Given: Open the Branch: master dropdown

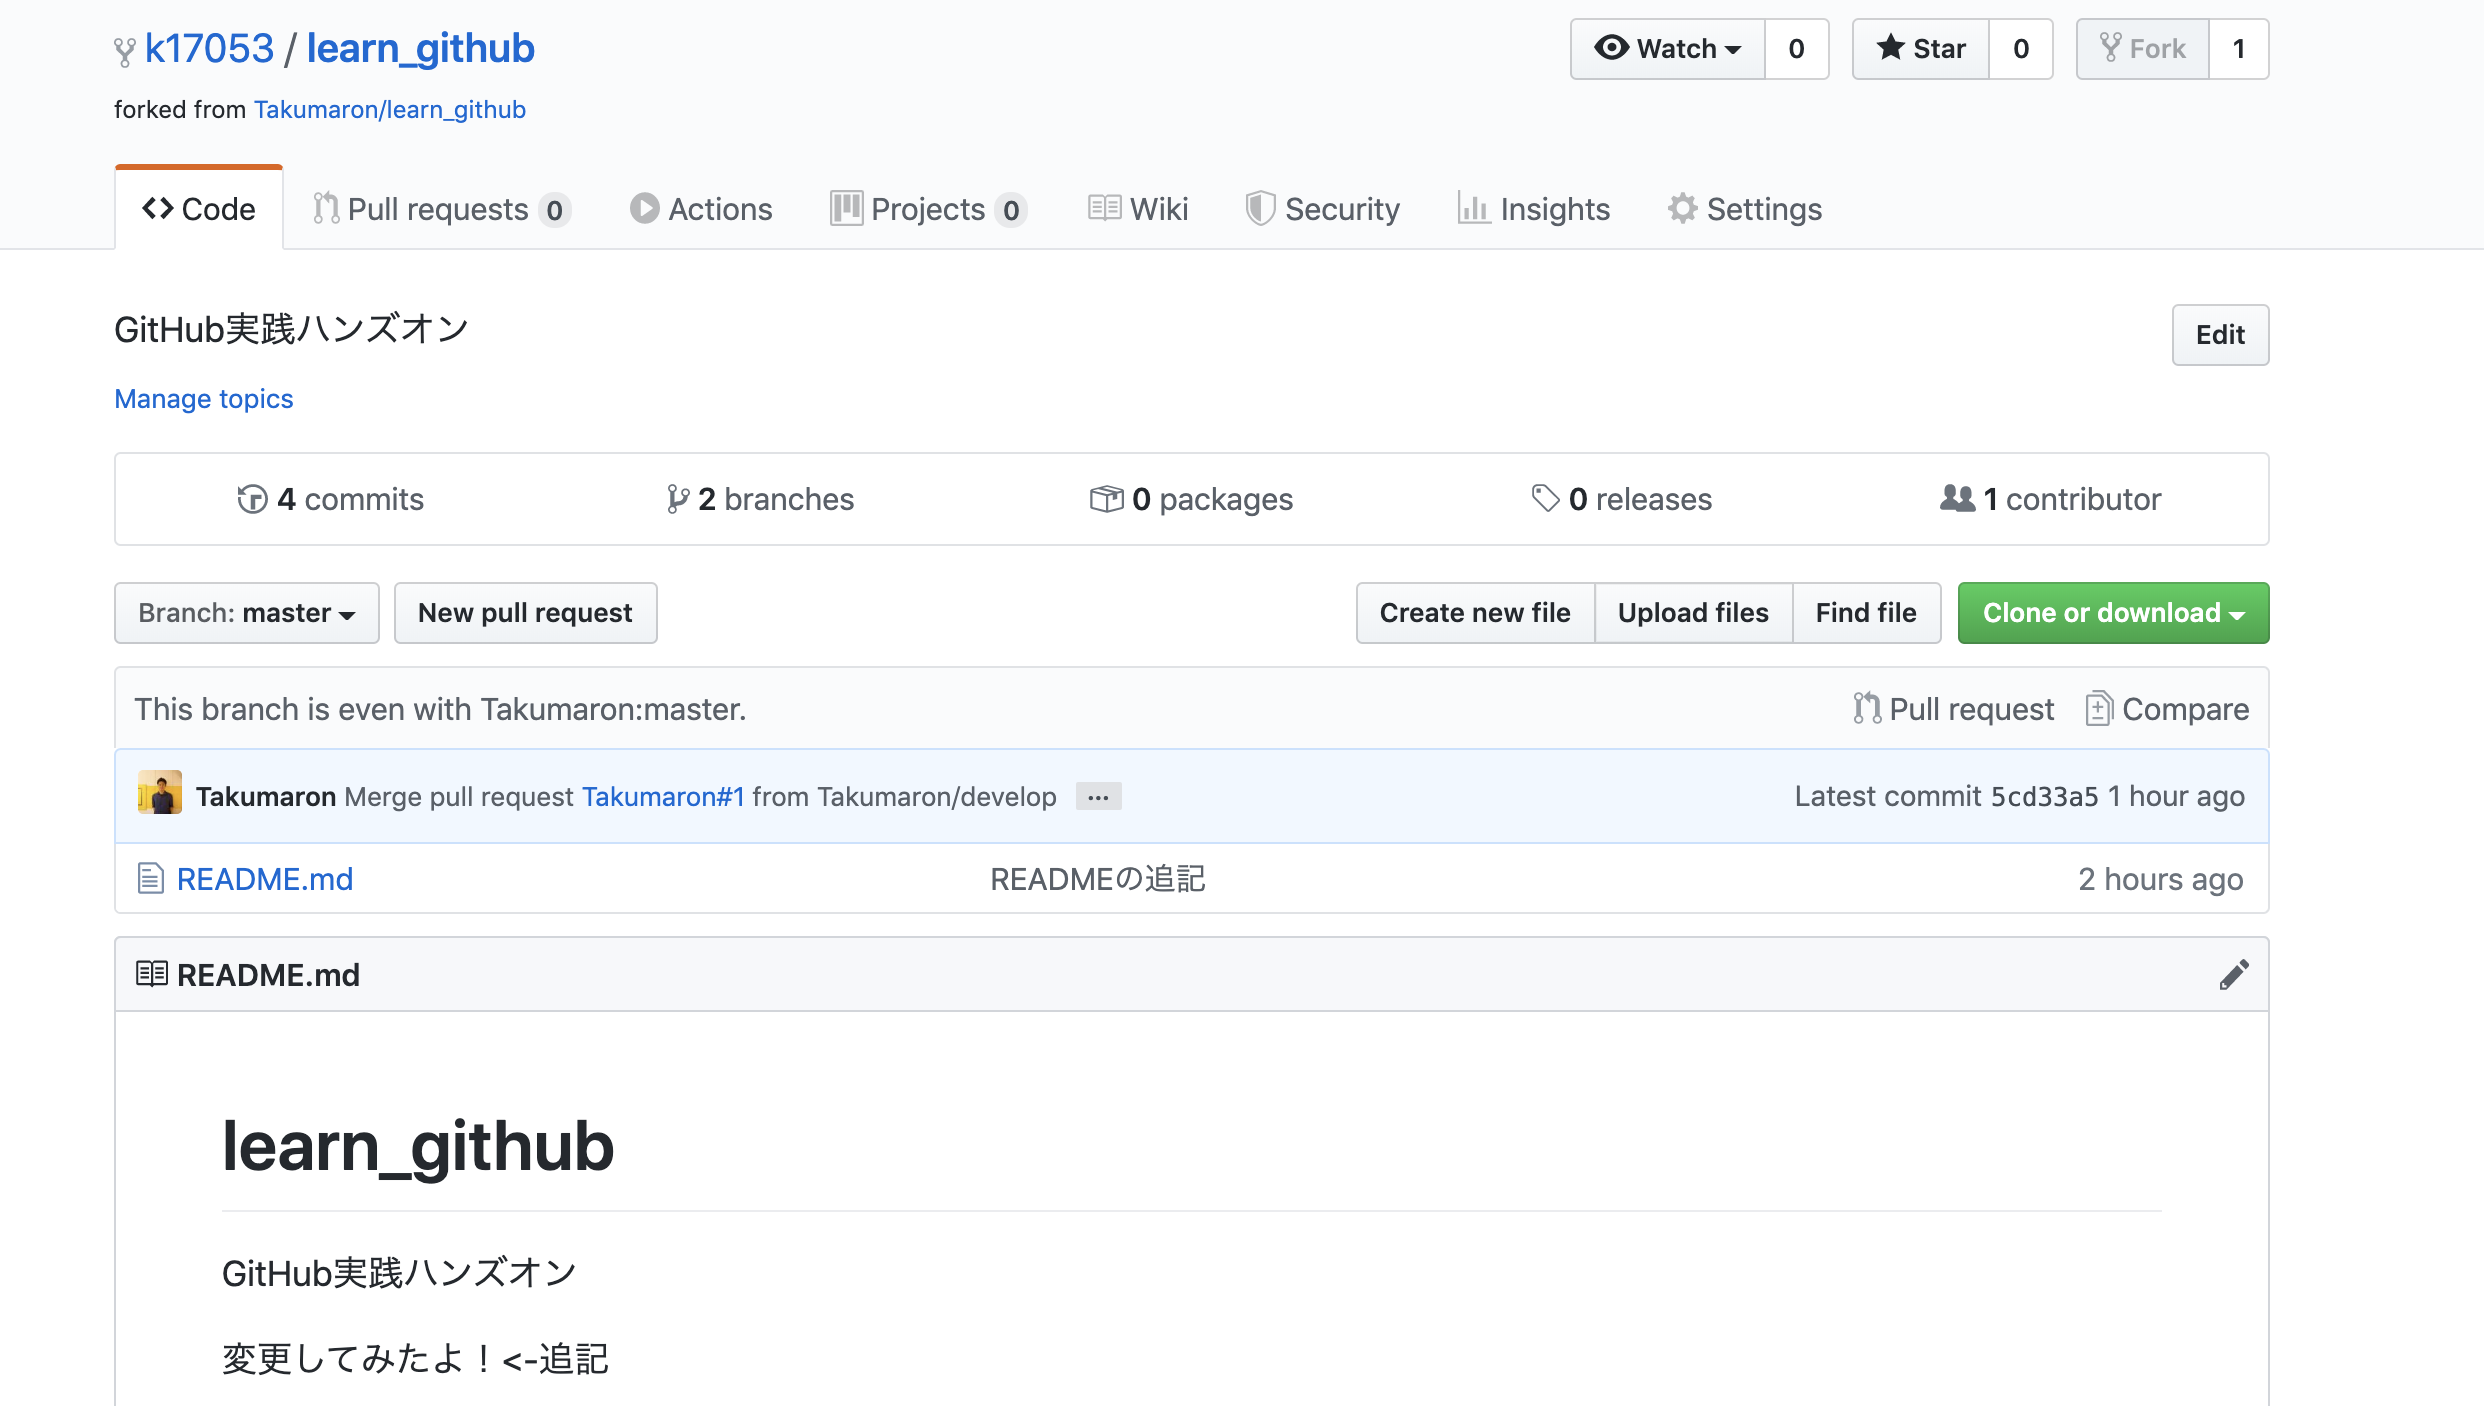Looking at the screenshot, I should 247,613.
